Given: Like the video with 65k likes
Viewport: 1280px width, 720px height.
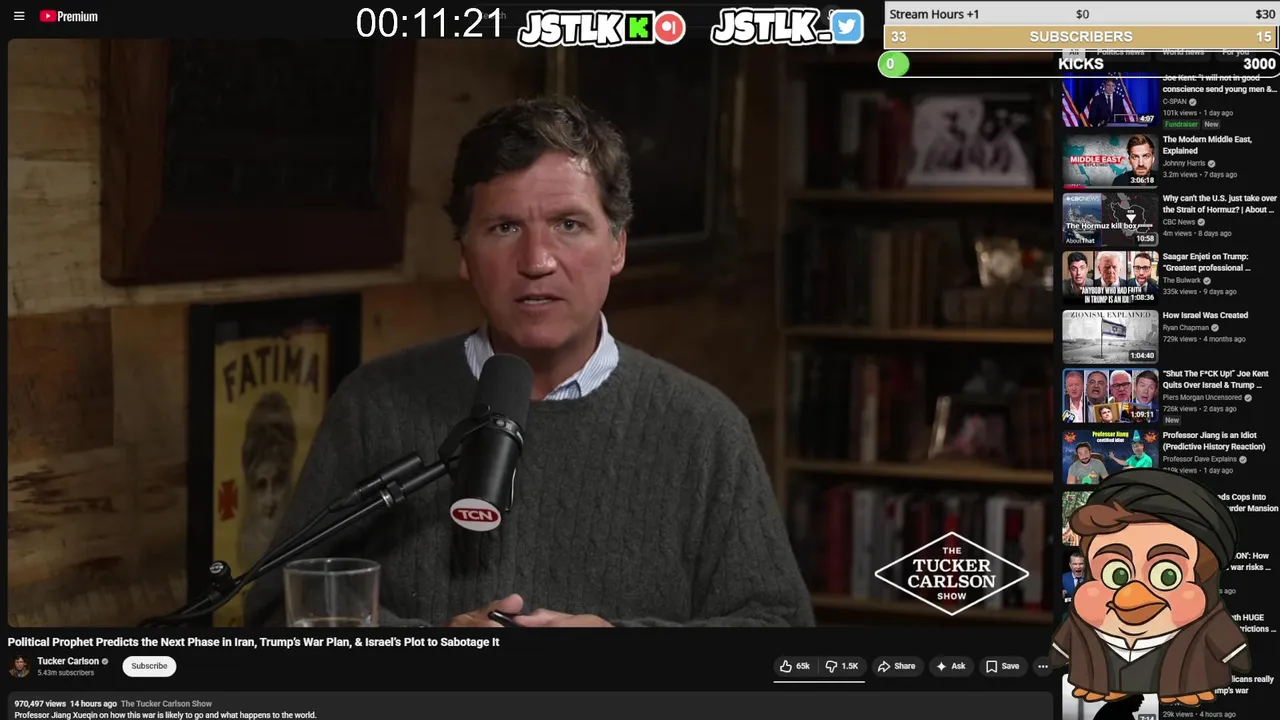Looking at the screenshot, I should coord(795,666).
